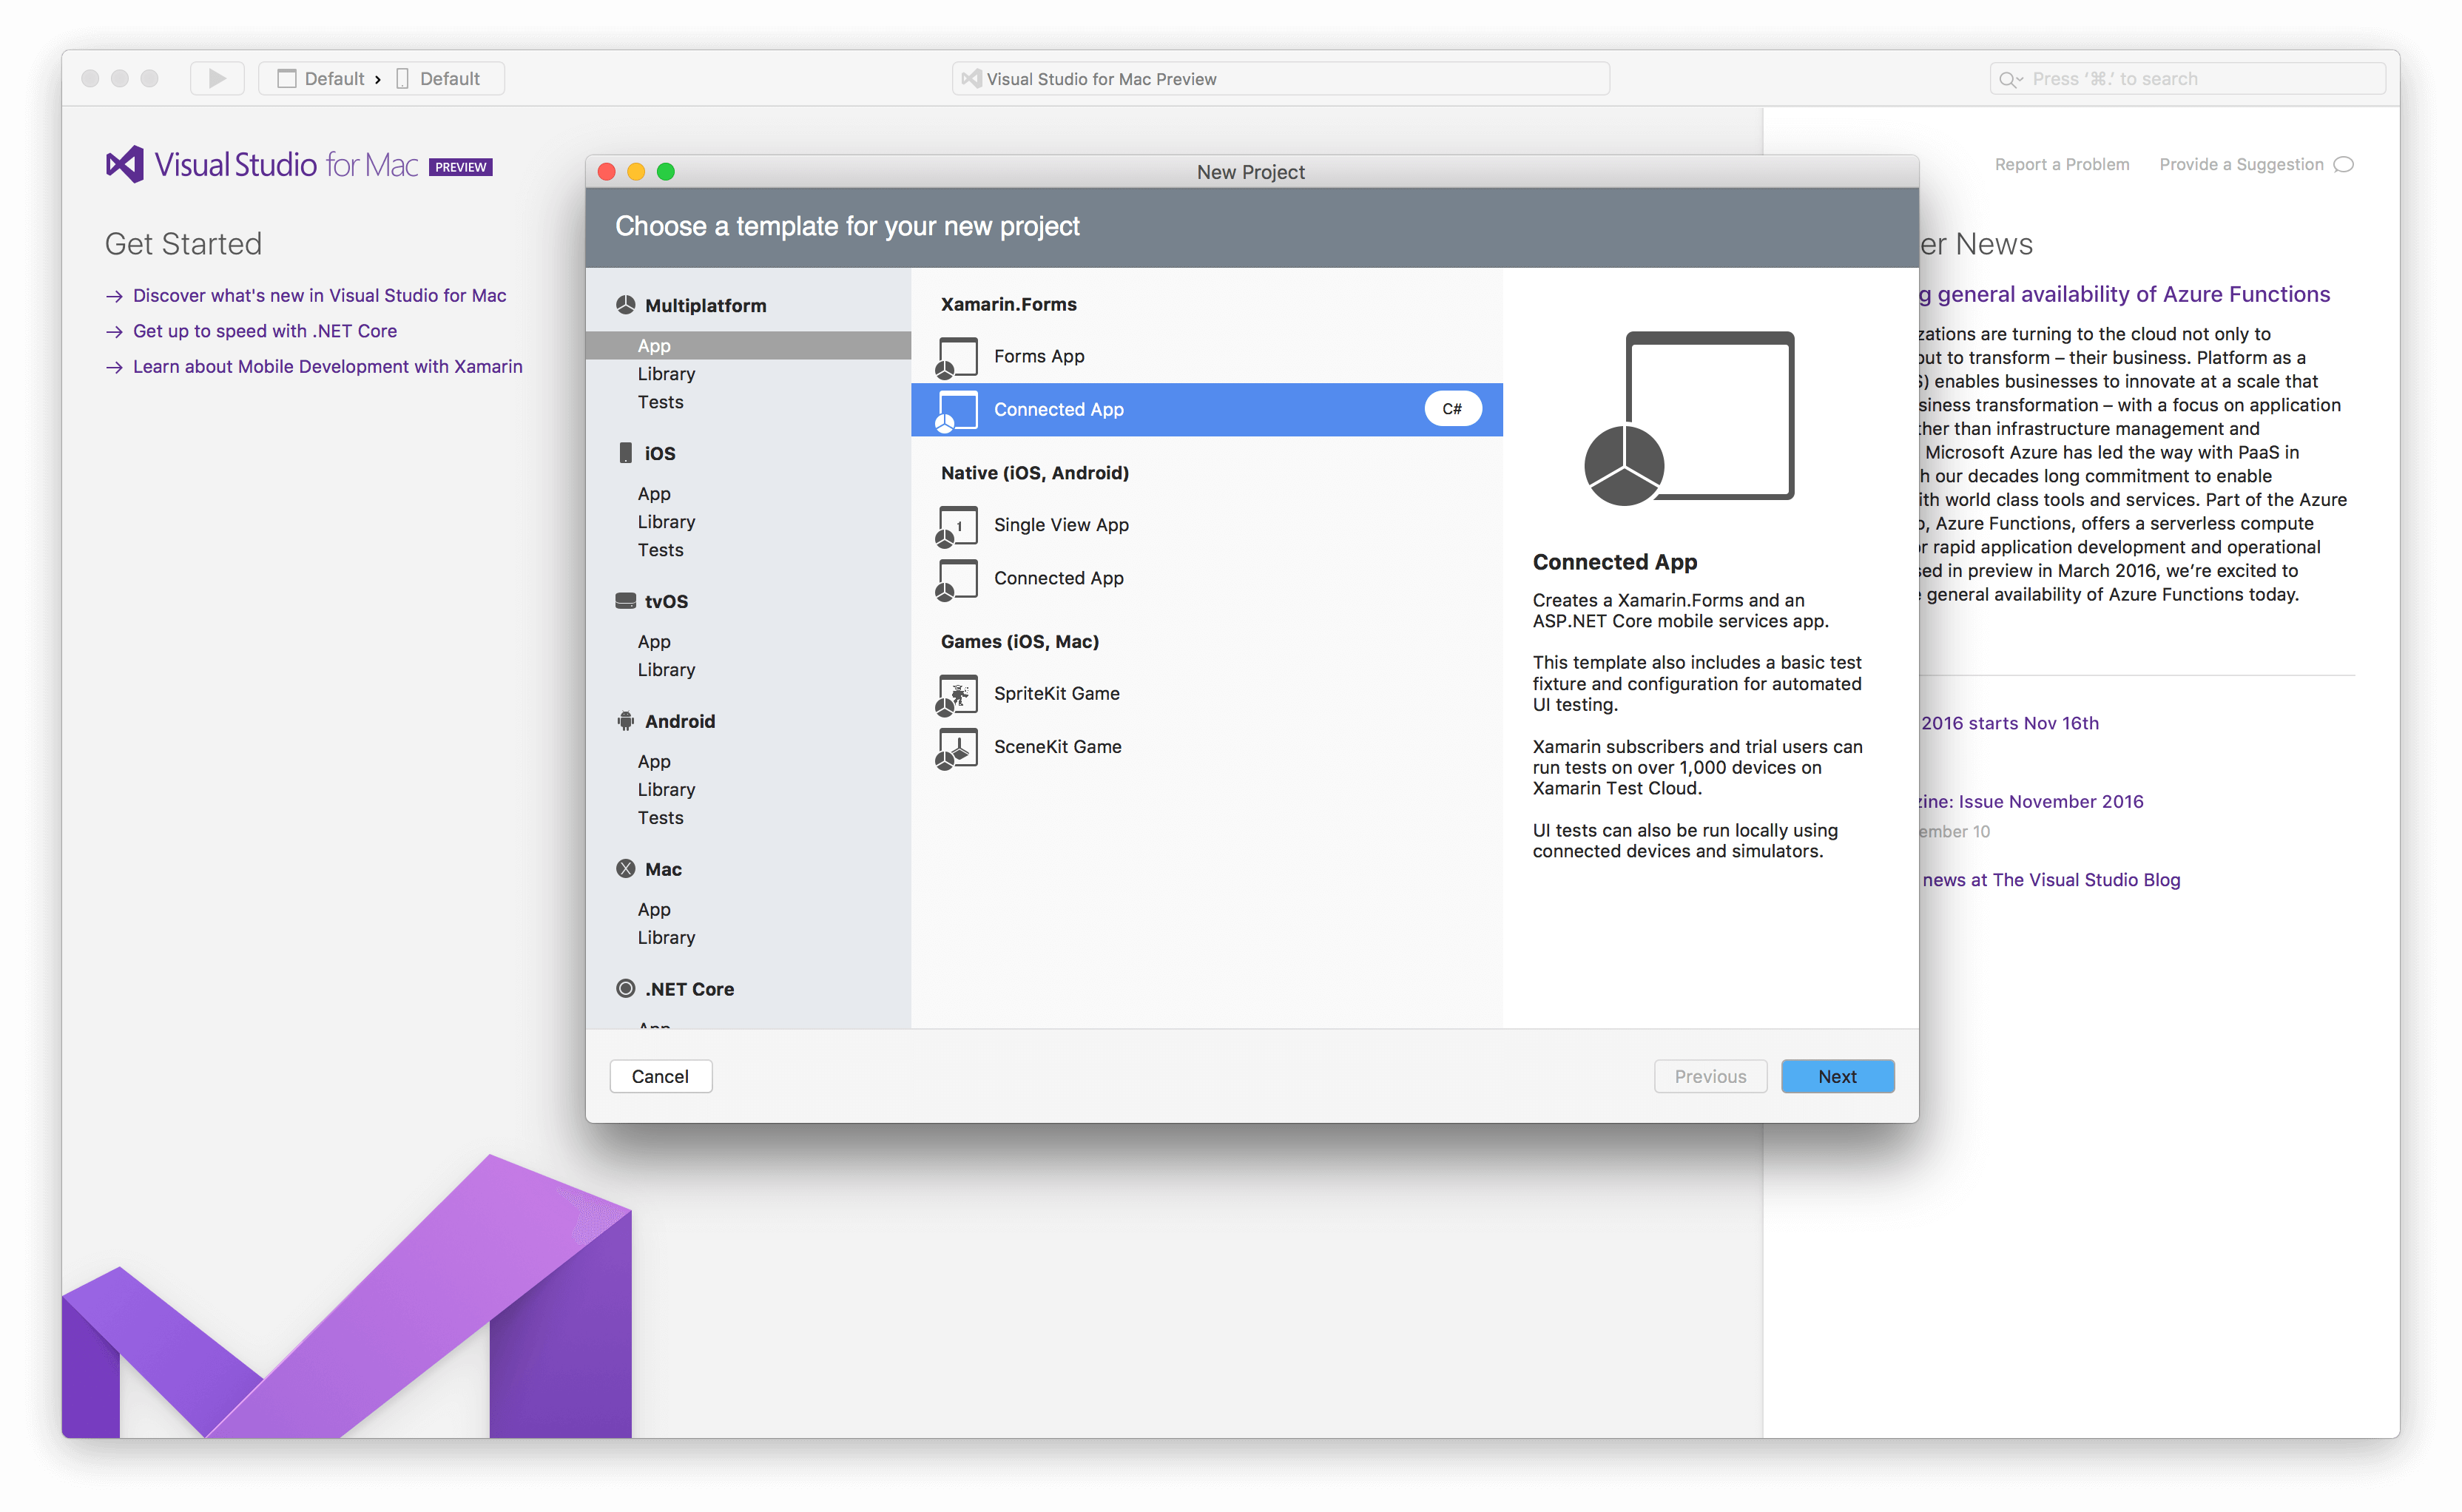Click Multiplatform Library option
The image size is (2462, 1512).
coord(667,374)
